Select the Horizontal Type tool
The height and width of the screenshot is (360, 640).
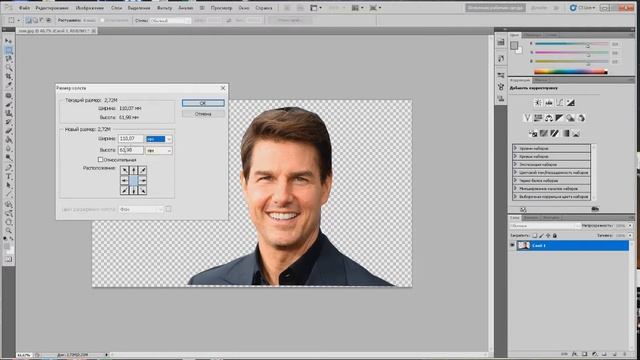[x=9, y=176]
